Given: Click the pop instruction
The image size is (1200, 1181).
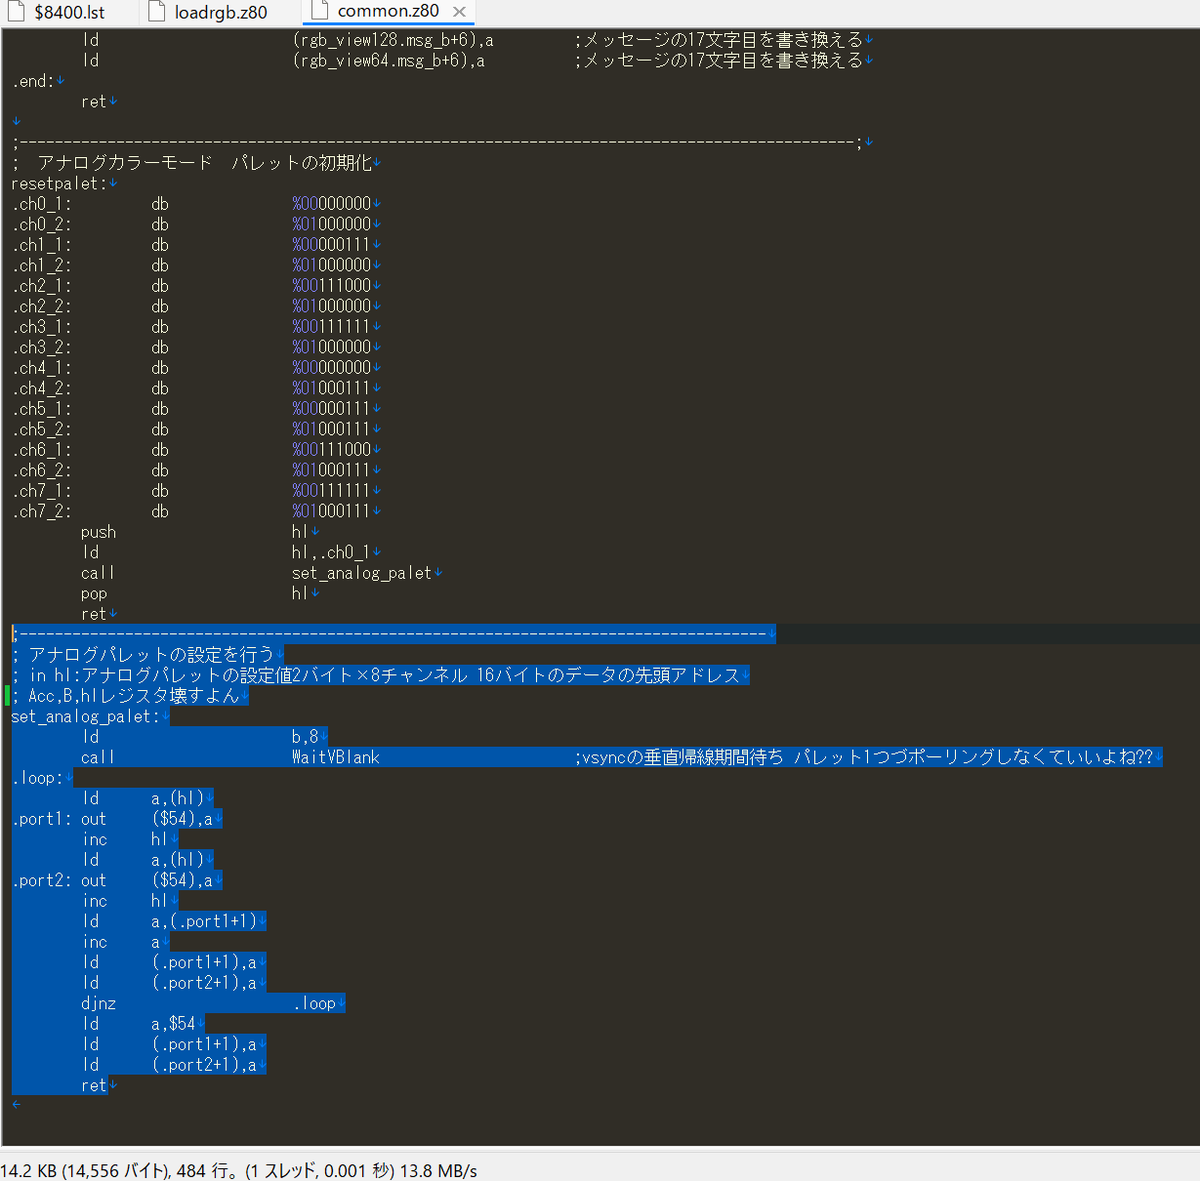Looking at the screenshot, I should click(x=94, y=593).
